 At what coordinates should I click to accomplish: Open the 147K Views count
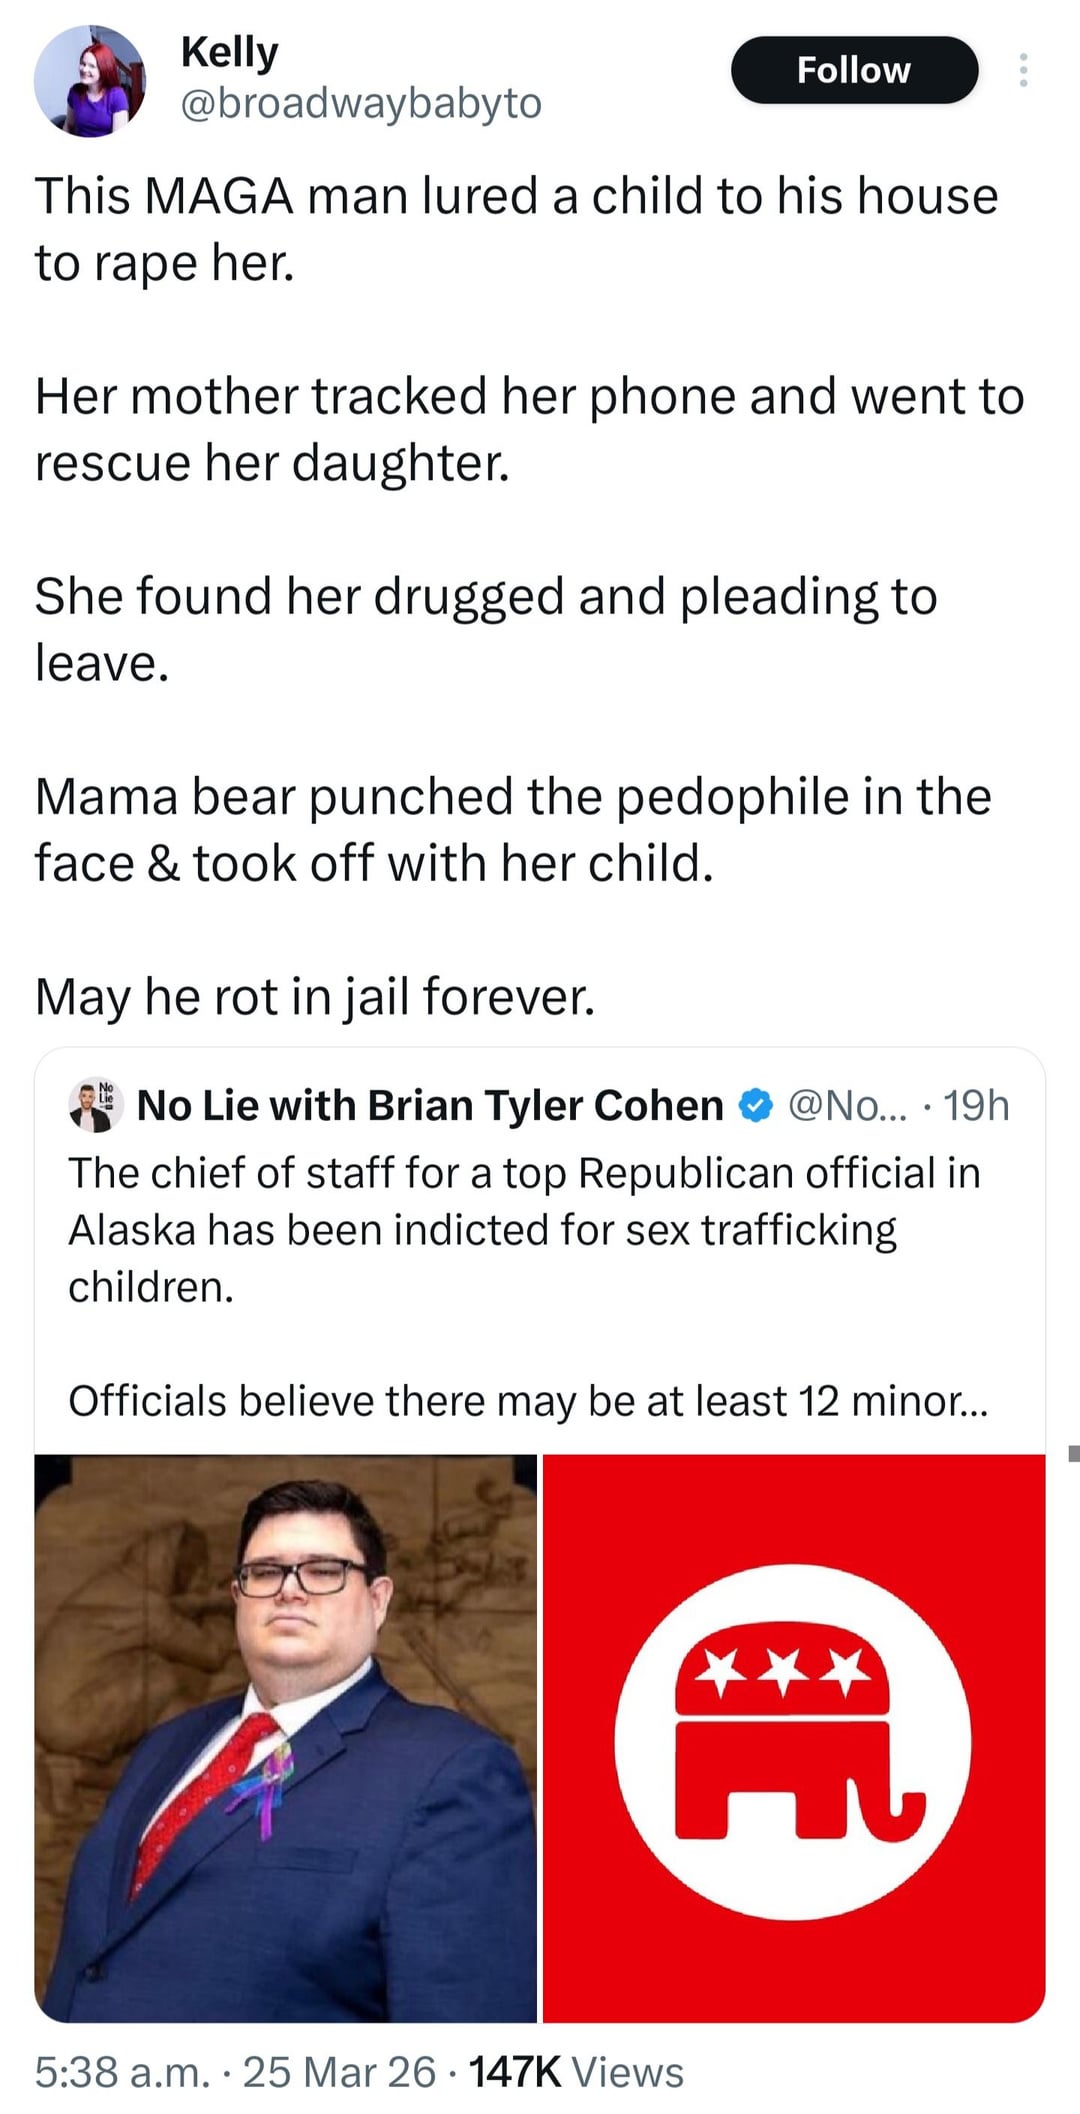click(x=576, y=2072)
